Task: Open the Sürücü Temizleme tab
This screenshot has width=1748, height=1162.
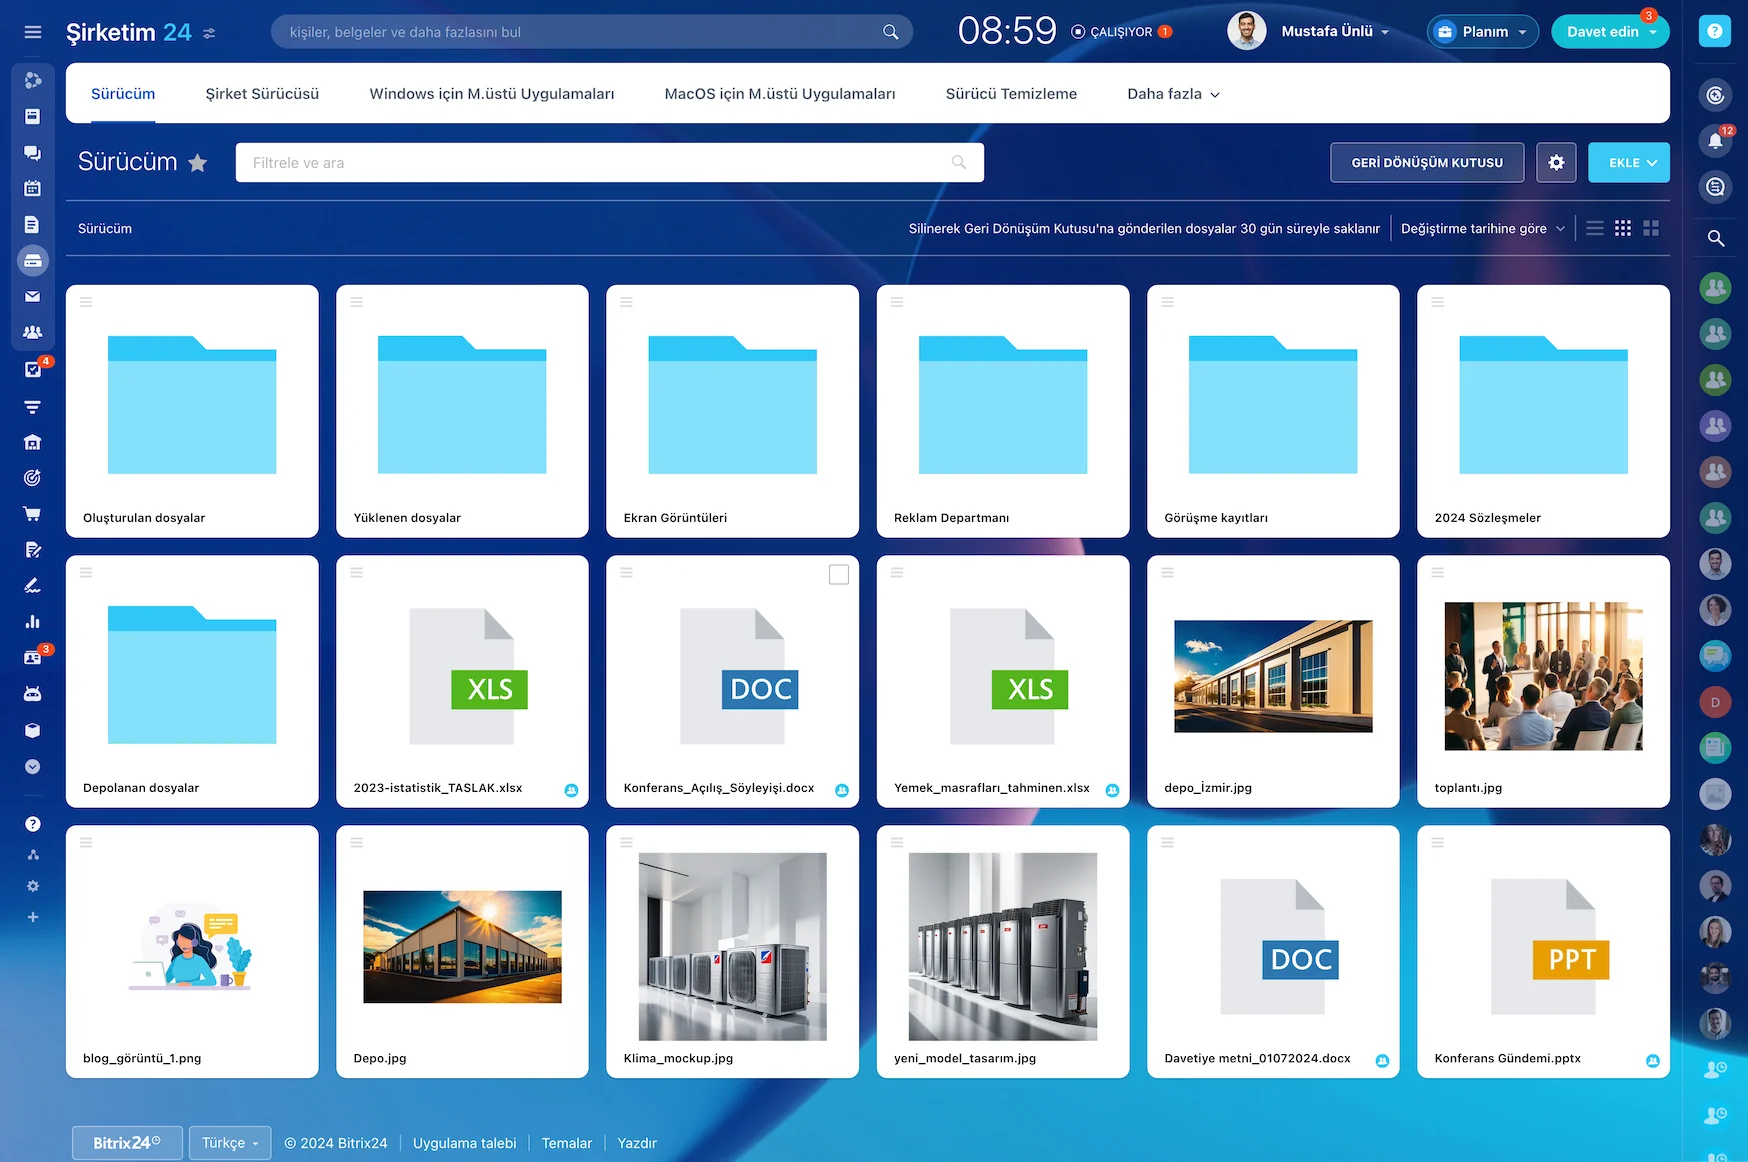Action: point(1011,93)
